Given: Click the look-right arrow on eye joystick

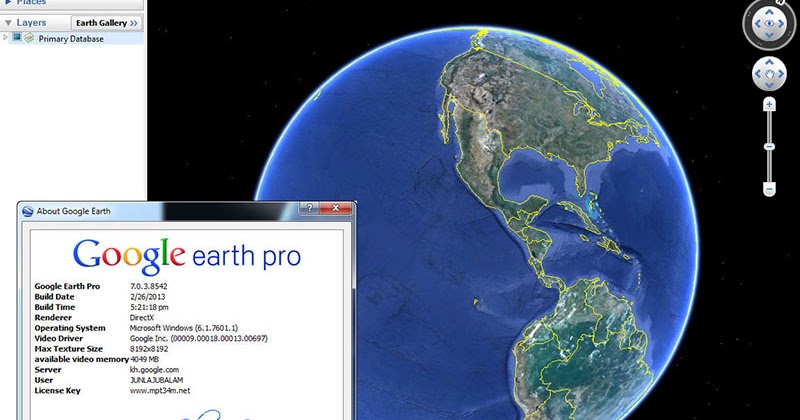Looking at the screenshot, I should point(781,24).
